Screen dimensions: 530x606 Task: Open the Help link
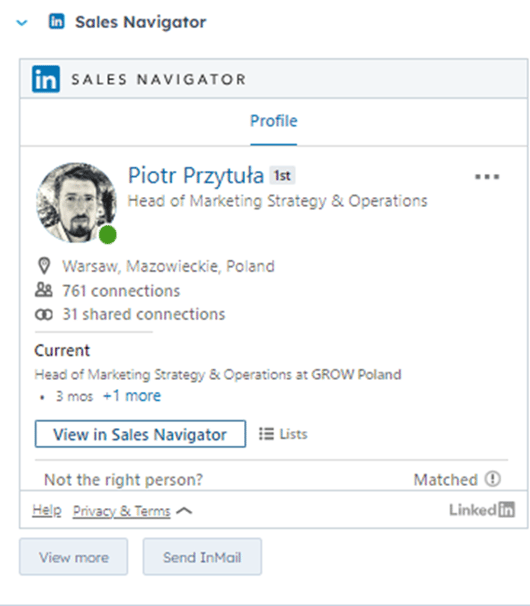(x=47, y=510)
